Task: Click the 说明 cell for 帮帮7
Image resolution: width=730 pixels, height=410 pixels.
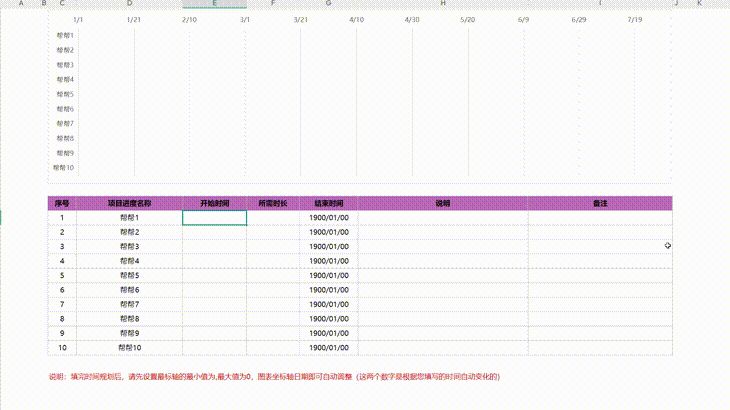Action: tap(443, 304)
